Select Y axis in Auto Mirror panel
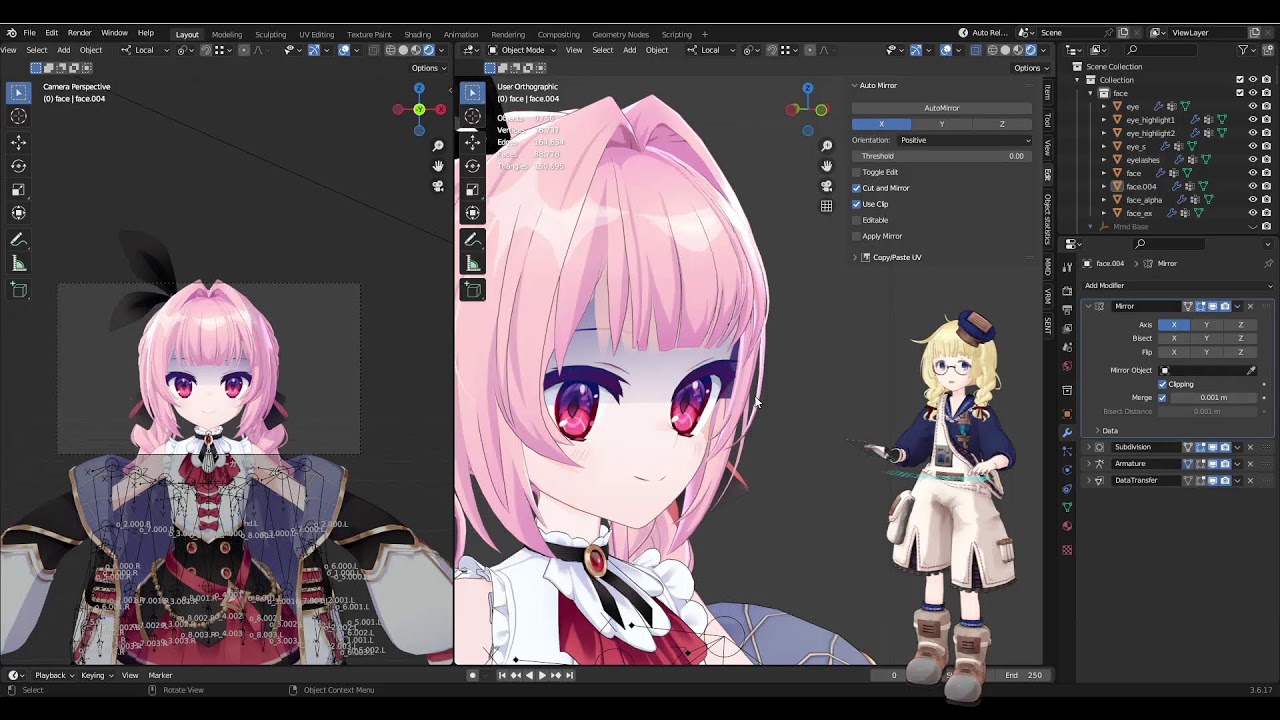This screenshot has width=1280, height=720. (x=942, y=124)
